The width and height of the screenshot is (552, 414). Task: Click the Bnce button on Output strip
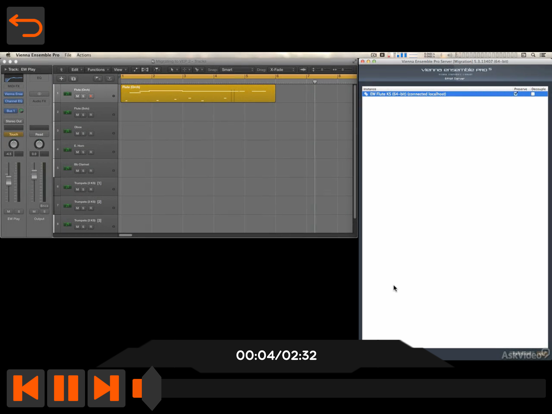[44, 206]
